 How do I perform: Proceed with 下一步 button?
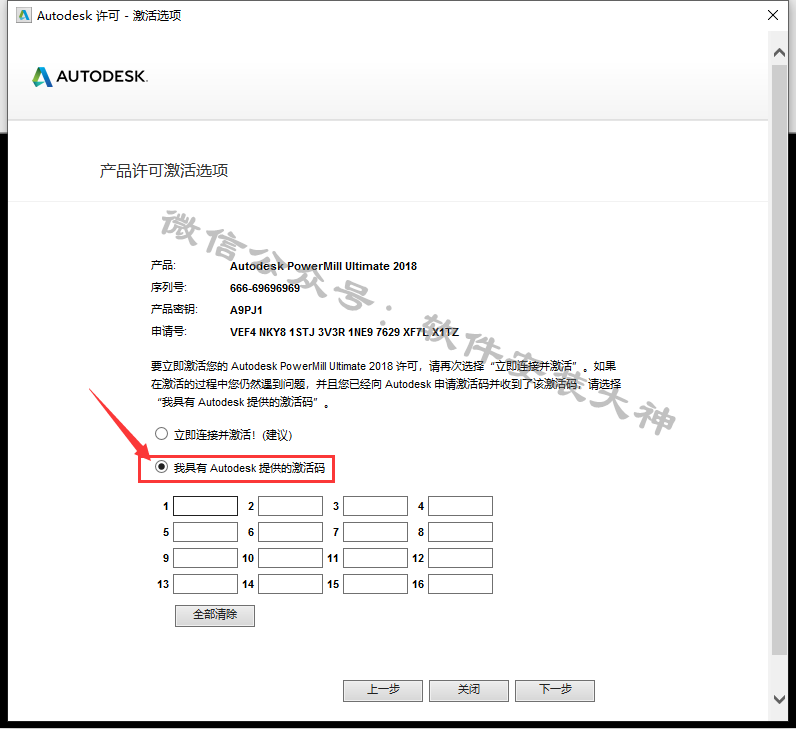[555, 690]
